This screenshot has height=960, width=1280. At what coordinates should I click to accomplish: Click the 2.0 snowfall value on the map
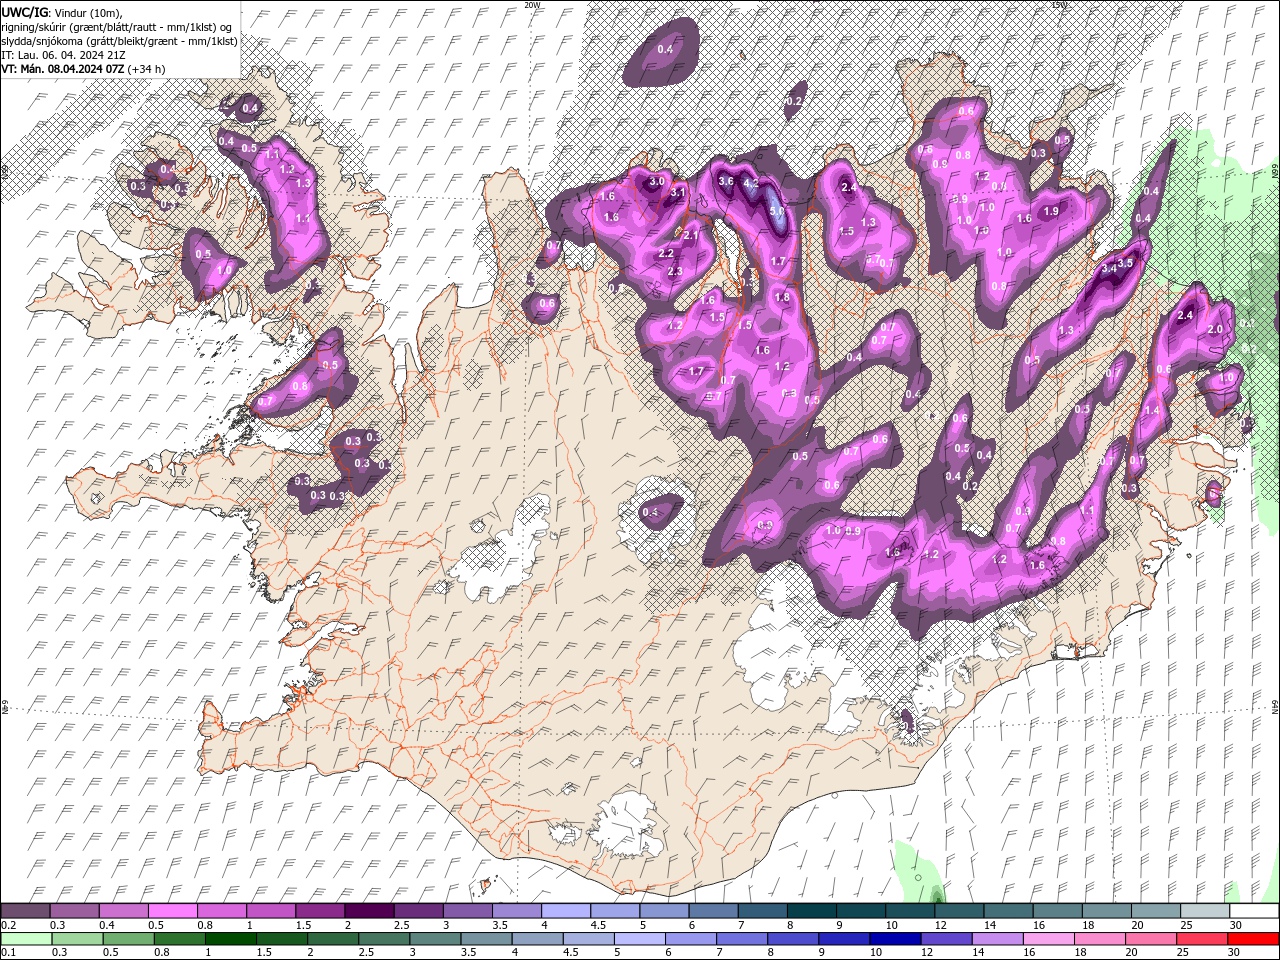[x=1216, y=329]
